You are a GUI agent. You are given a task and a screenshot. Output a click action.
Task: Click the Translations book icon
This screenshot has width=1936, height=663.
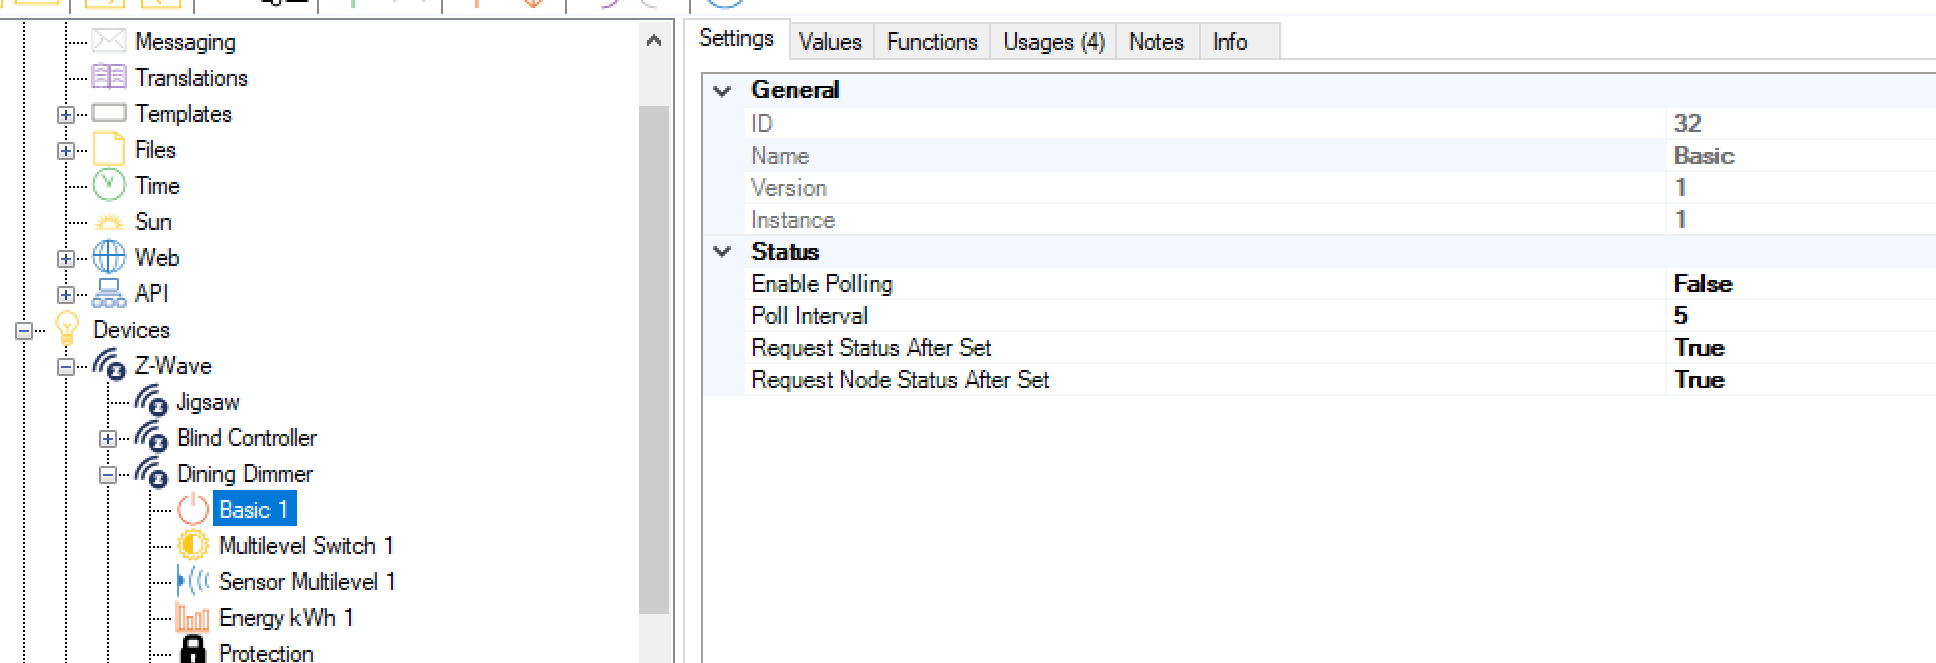[x=109, y=77]
